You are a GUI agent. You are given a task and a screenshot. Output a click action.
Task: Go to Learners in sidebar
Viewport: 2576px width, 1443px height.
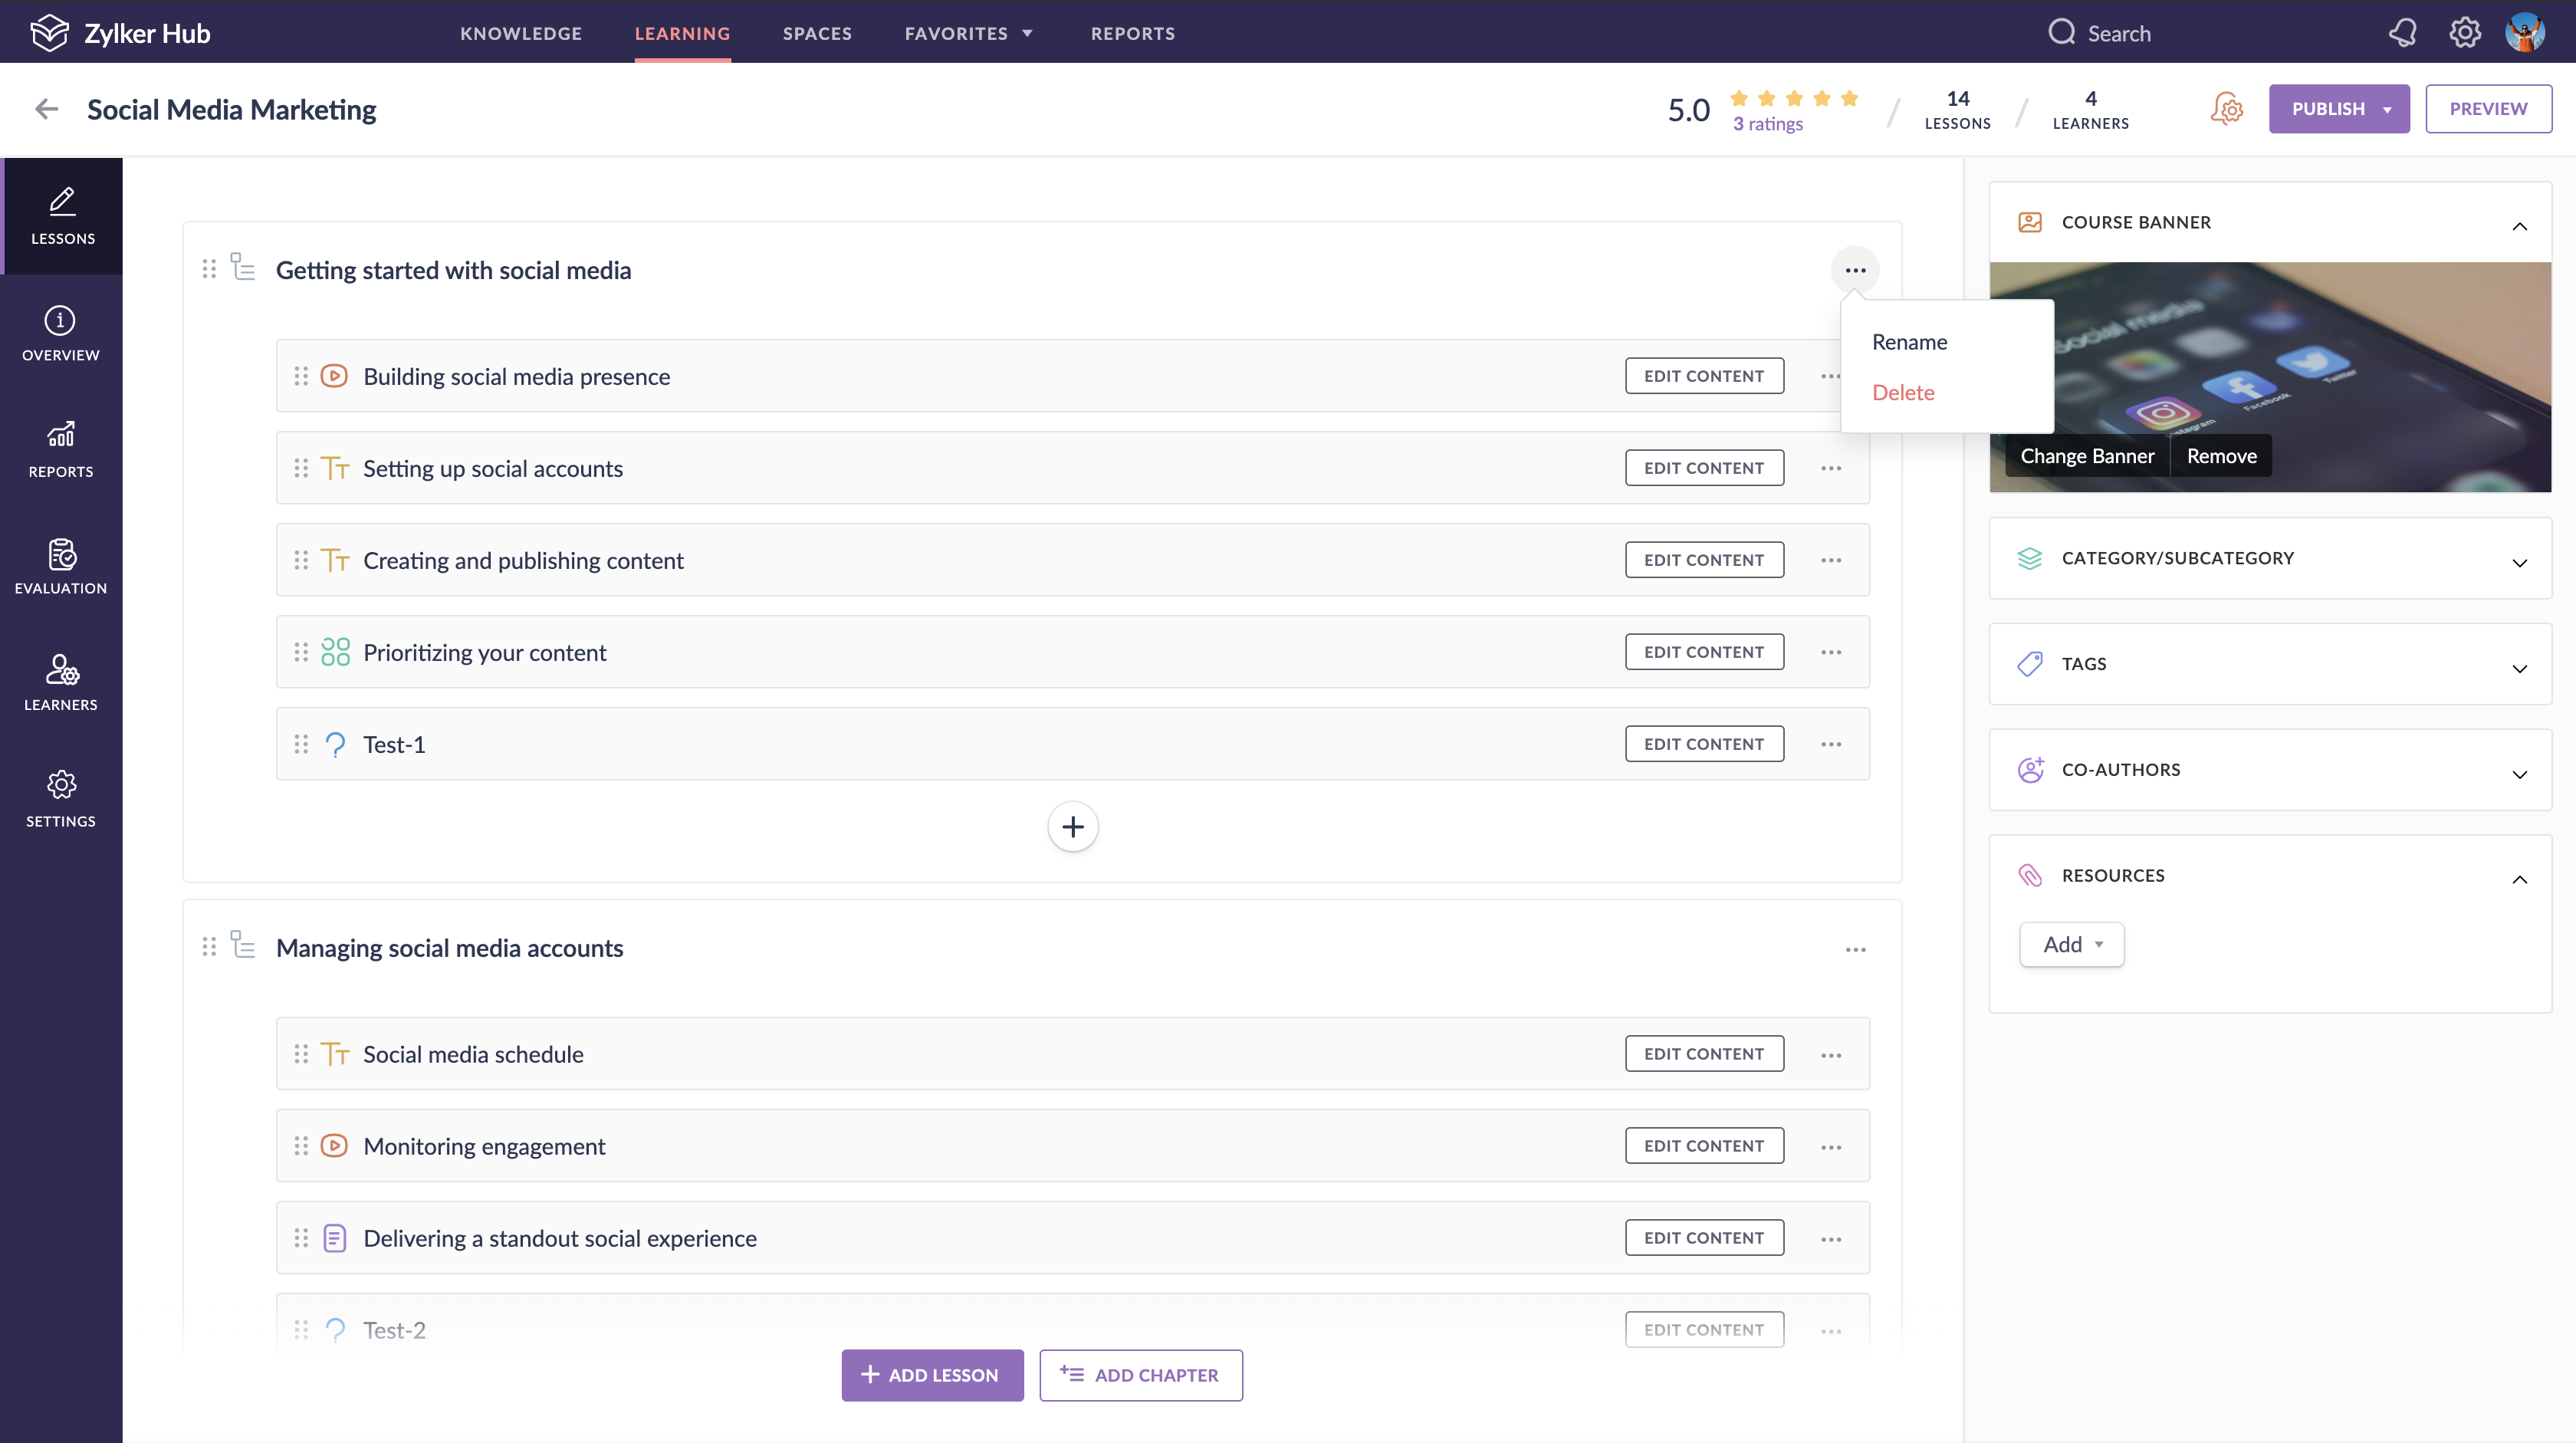click(x=61, y=683)
